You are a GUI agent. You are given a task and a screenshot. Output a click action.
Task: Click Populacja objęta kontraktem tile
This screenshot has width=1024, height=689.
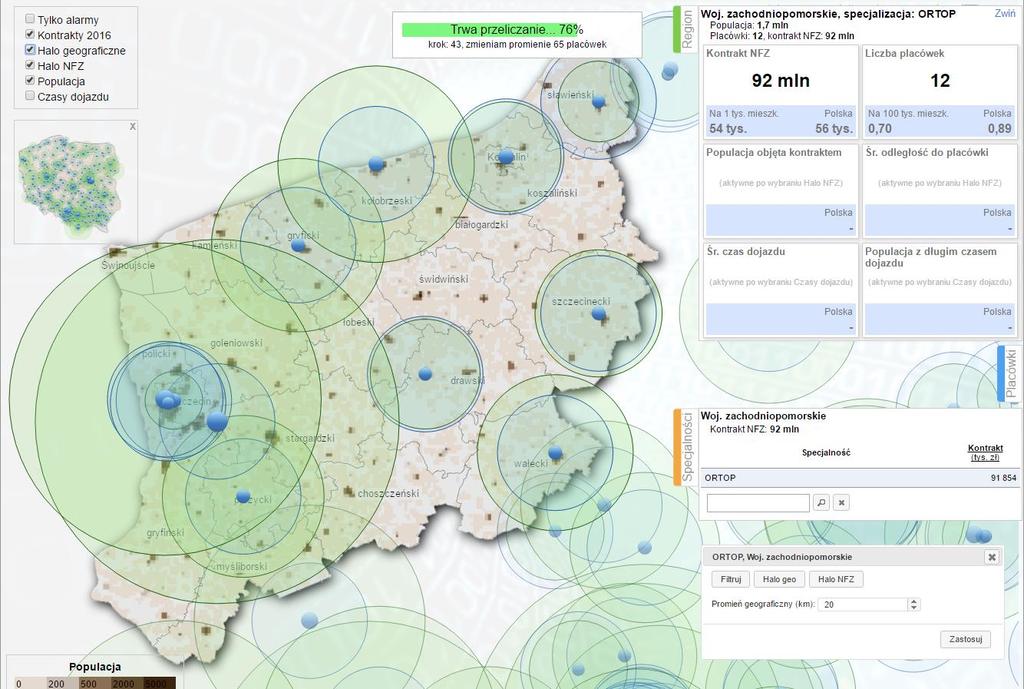coord(781,191)
